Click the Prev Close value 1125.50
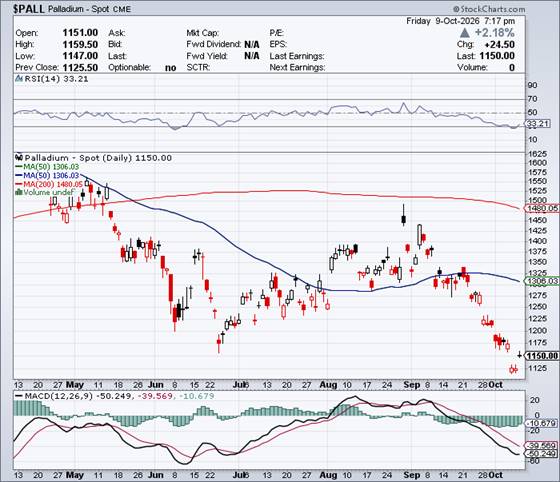 coord(80,67)
